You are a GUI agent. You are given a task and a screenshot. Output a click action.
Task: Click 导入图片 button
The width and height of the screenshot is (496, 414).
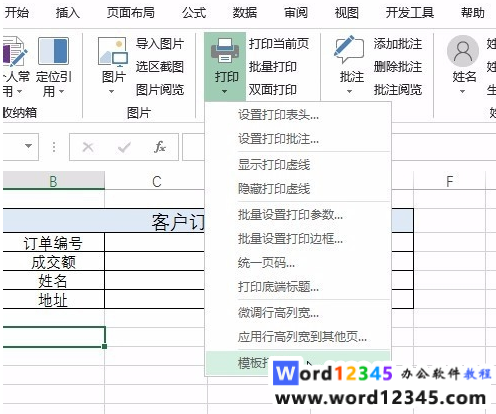point(160,44)
